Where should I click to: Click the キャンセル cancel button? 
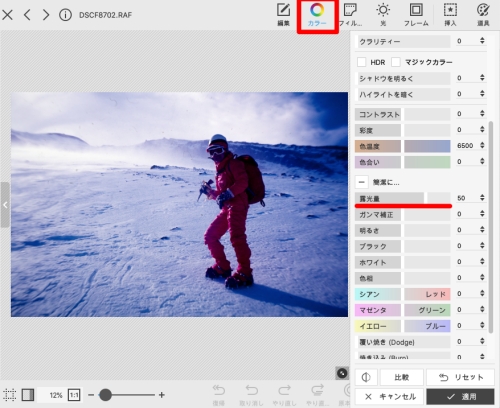coord(389,397)
